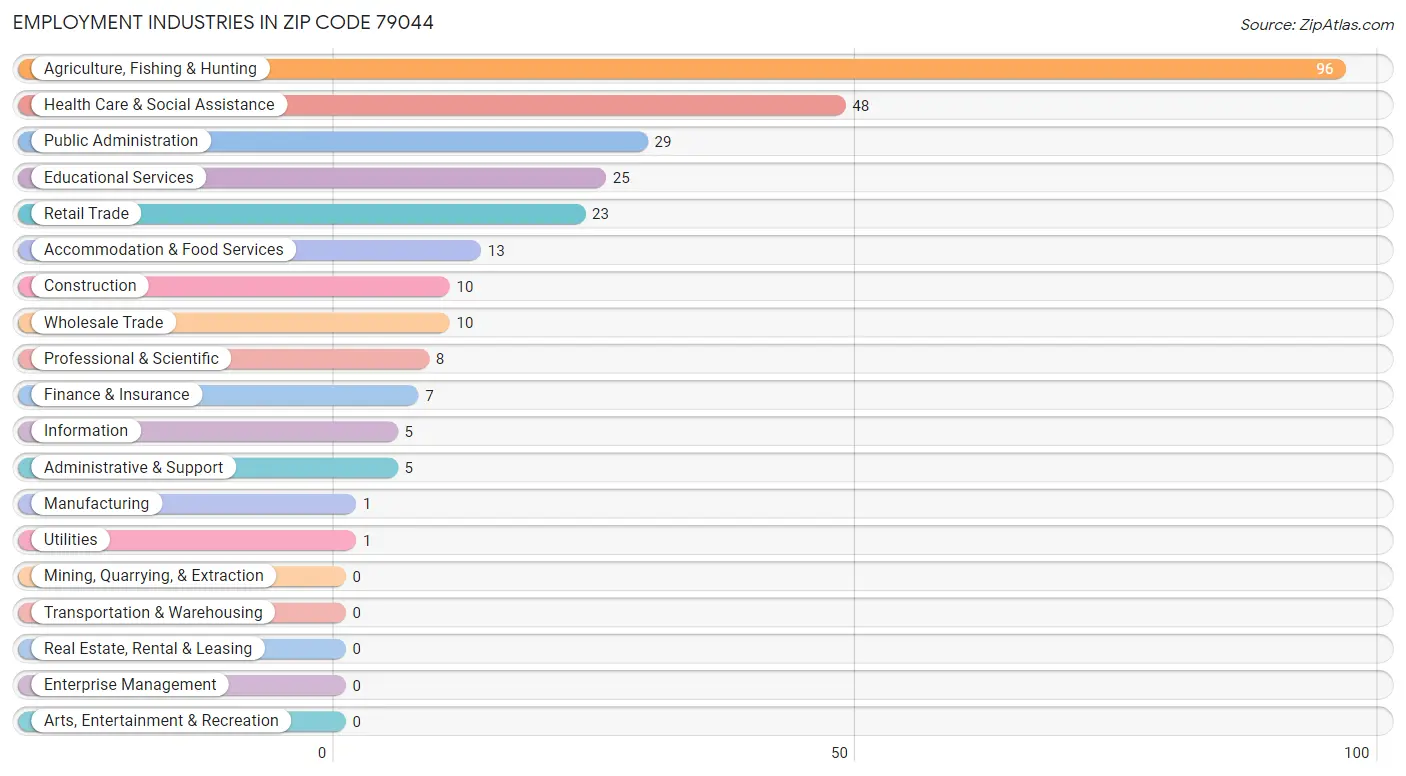The width and height of the screenshot is (1406, 776).
Task: Click the value 25 beside Educational Services bar
Action: 621,178
